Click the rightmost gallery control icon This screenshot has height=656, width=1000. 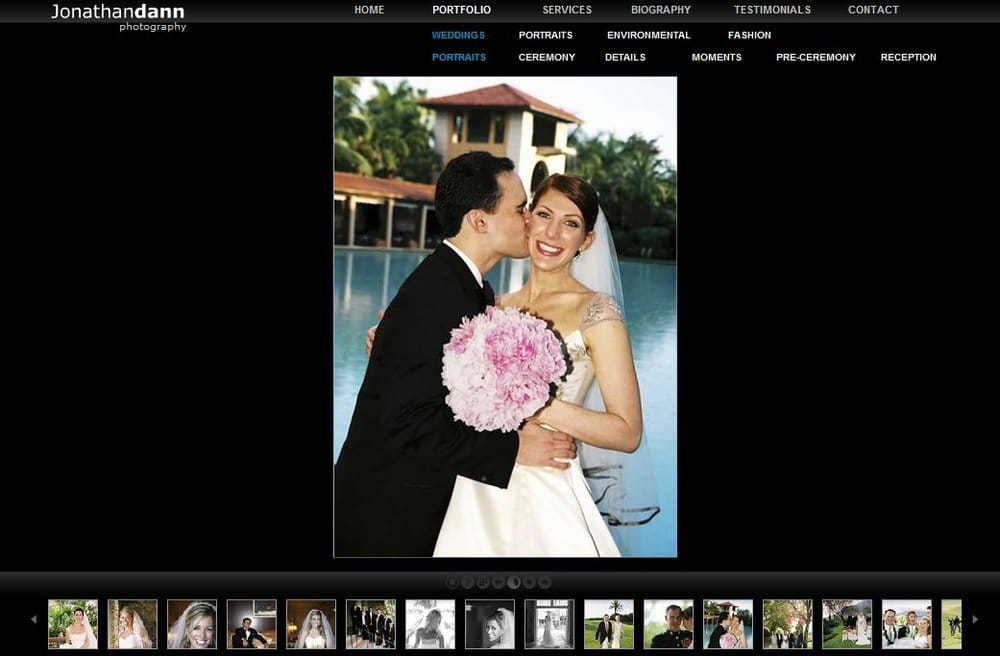coord(543,581)
